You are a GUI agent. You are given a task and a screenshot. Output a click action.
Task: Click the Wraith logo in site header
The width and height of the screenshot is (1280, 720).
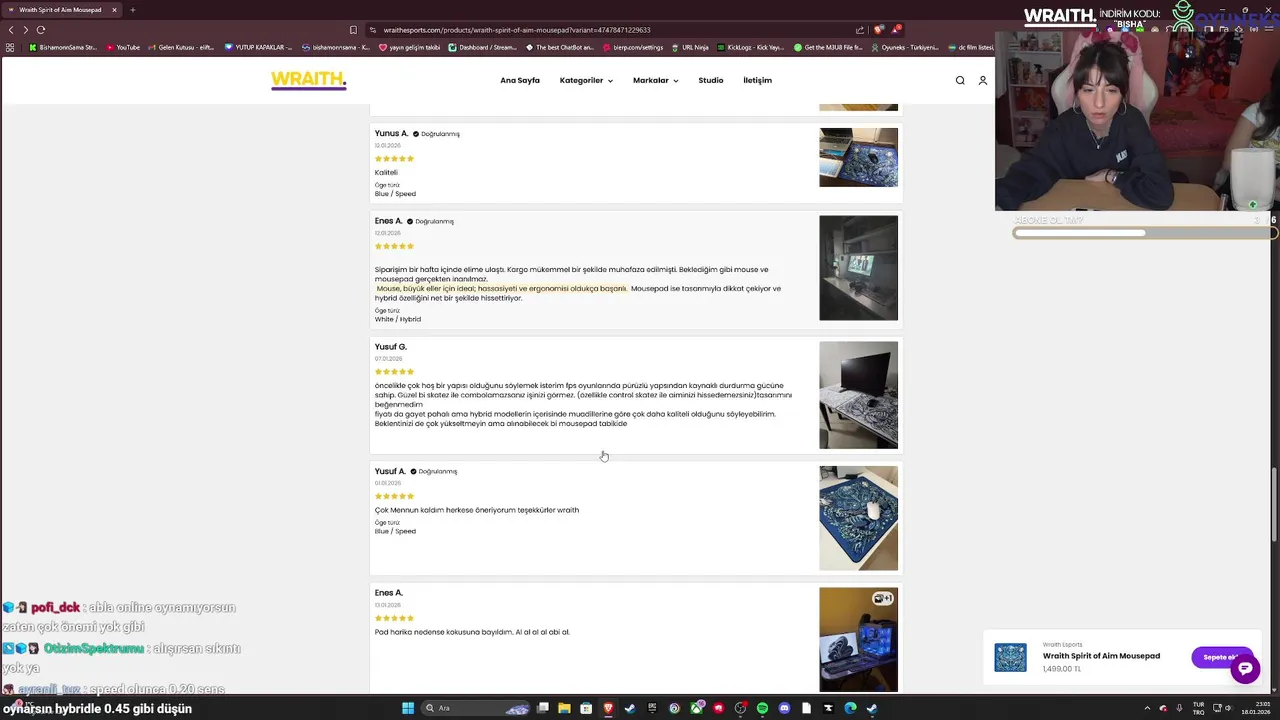(x=308, y=80)
